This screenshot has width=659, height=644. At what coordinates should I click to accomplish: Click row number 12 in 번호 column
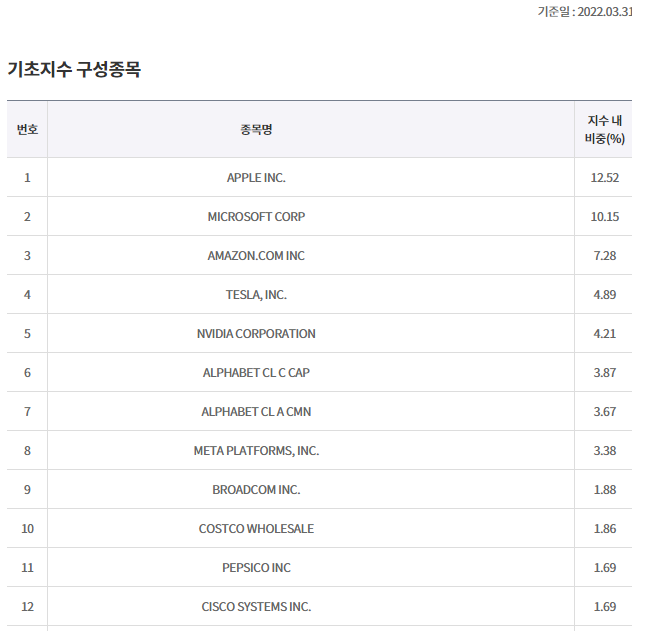pos(27,607)
